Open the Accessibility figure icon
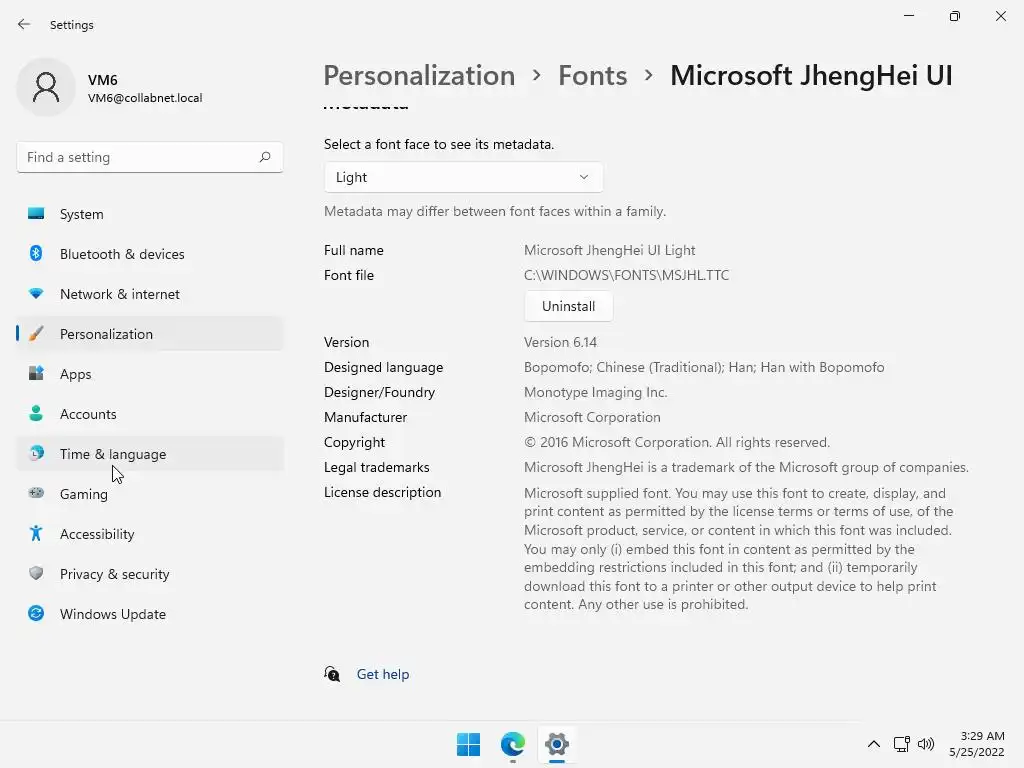Screen dimensions: 1024x768 click(x=36, y=534)
